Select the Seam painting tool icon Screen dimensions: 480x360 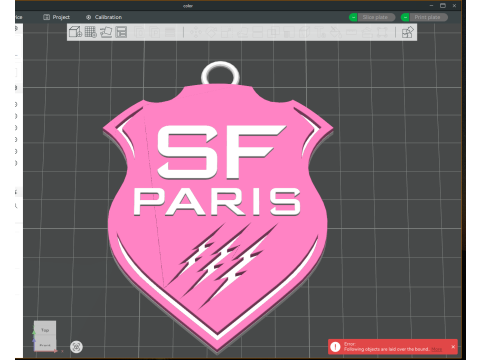pyautogui.click(x=304, y=32)
